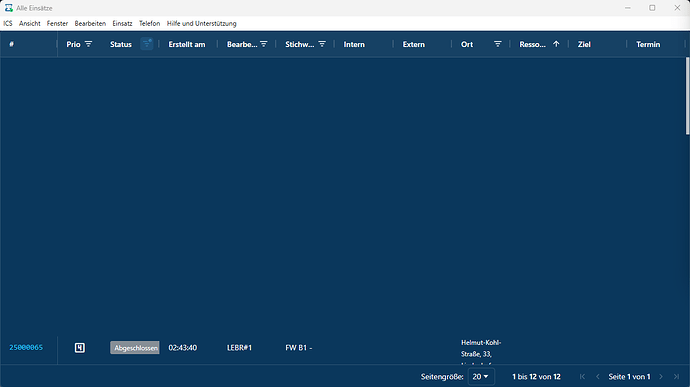This screenshot has width=690, height=387.
Task: Select the Helmut-Kohl-Straße, 33 address cell
Action: click(x=481, y=352)
